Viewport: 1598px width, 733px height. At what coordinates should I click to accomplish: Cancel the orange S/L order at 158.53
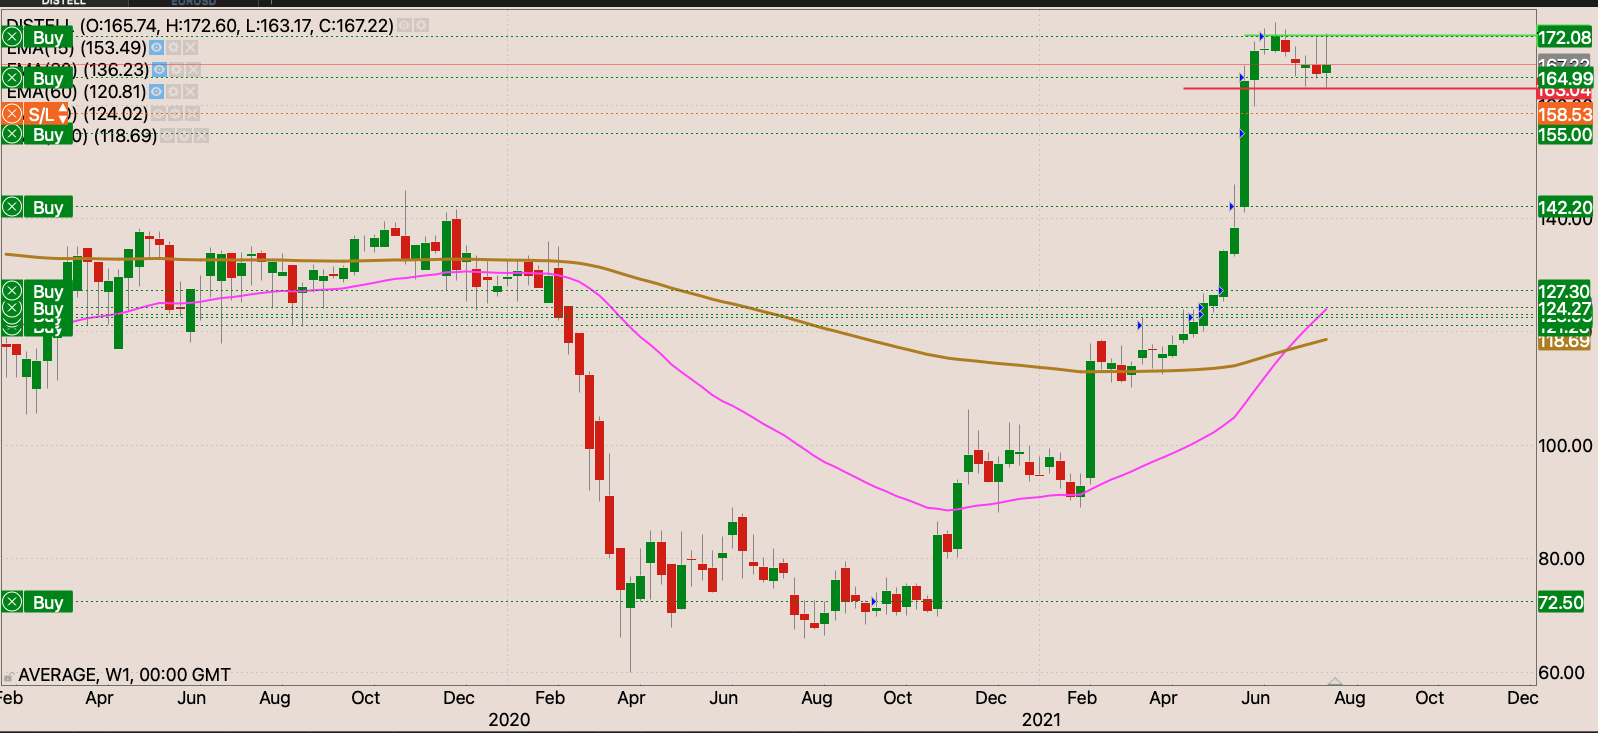click(12, 114)
